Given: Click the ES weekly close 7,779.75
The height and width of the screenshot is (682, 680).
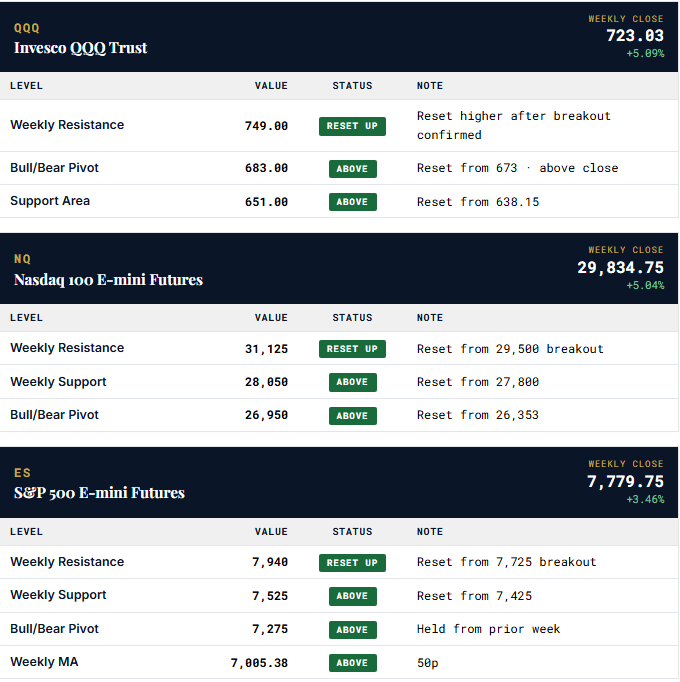Looking at the screenshot, I should point(625,481).
